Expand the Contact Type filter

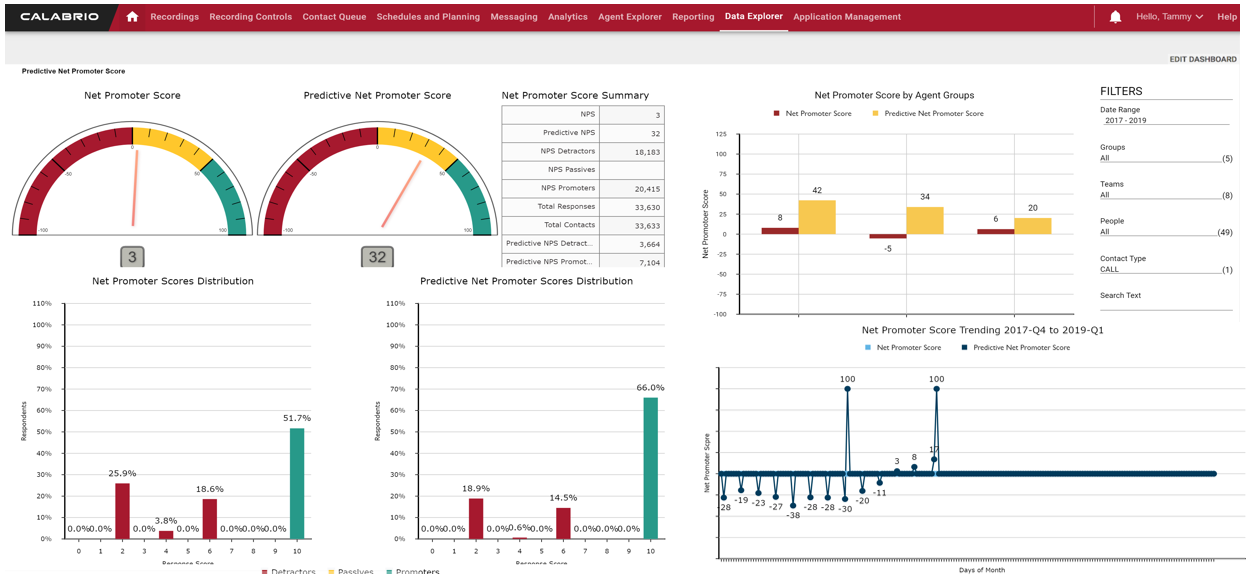point(1165,269)
